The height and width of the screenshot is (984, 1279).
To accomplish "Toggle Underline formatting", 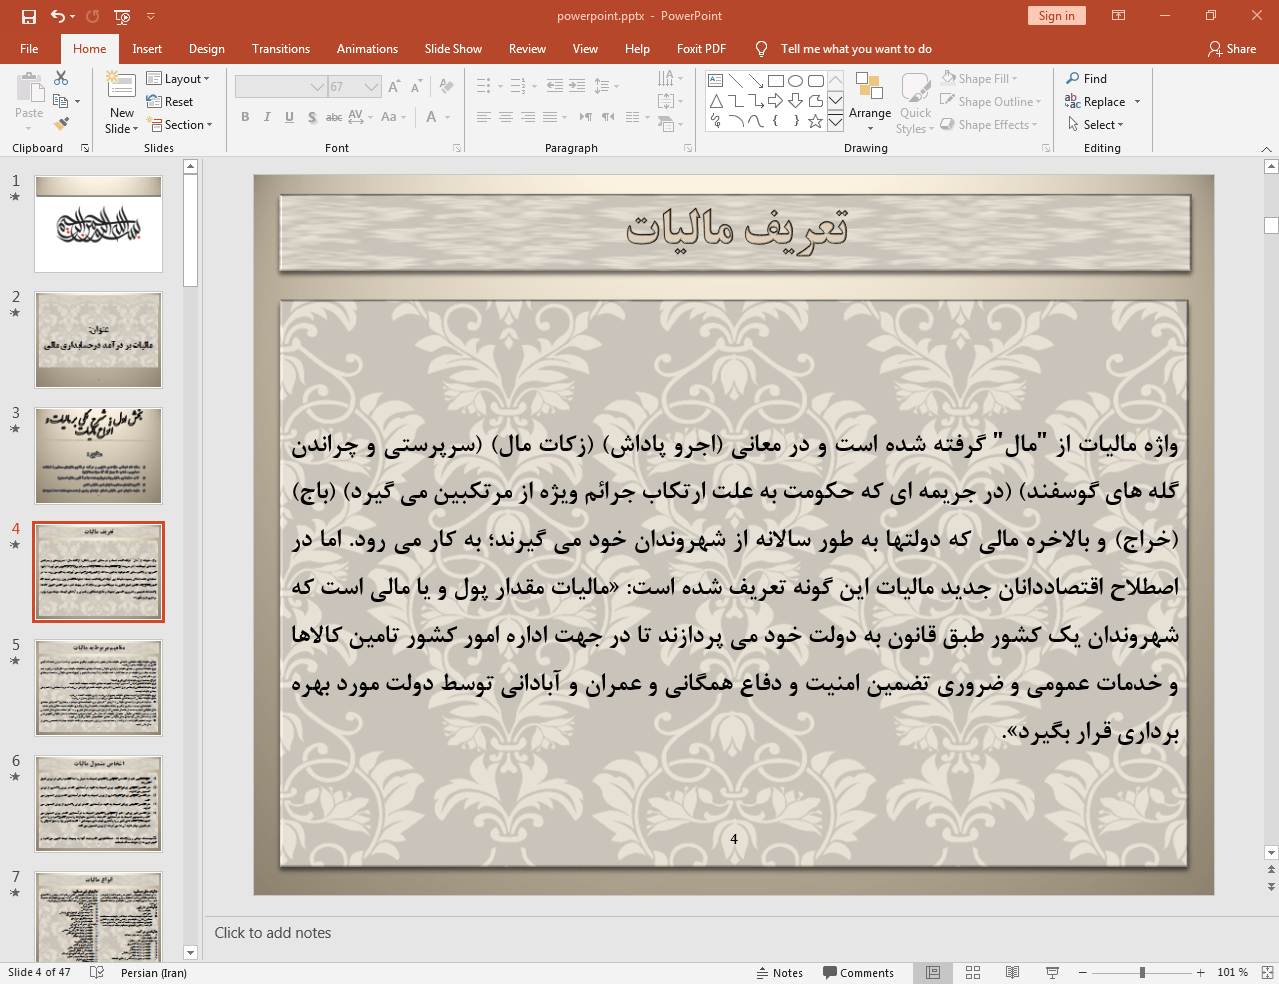I will pyautogui.click(x=289, y=117).
